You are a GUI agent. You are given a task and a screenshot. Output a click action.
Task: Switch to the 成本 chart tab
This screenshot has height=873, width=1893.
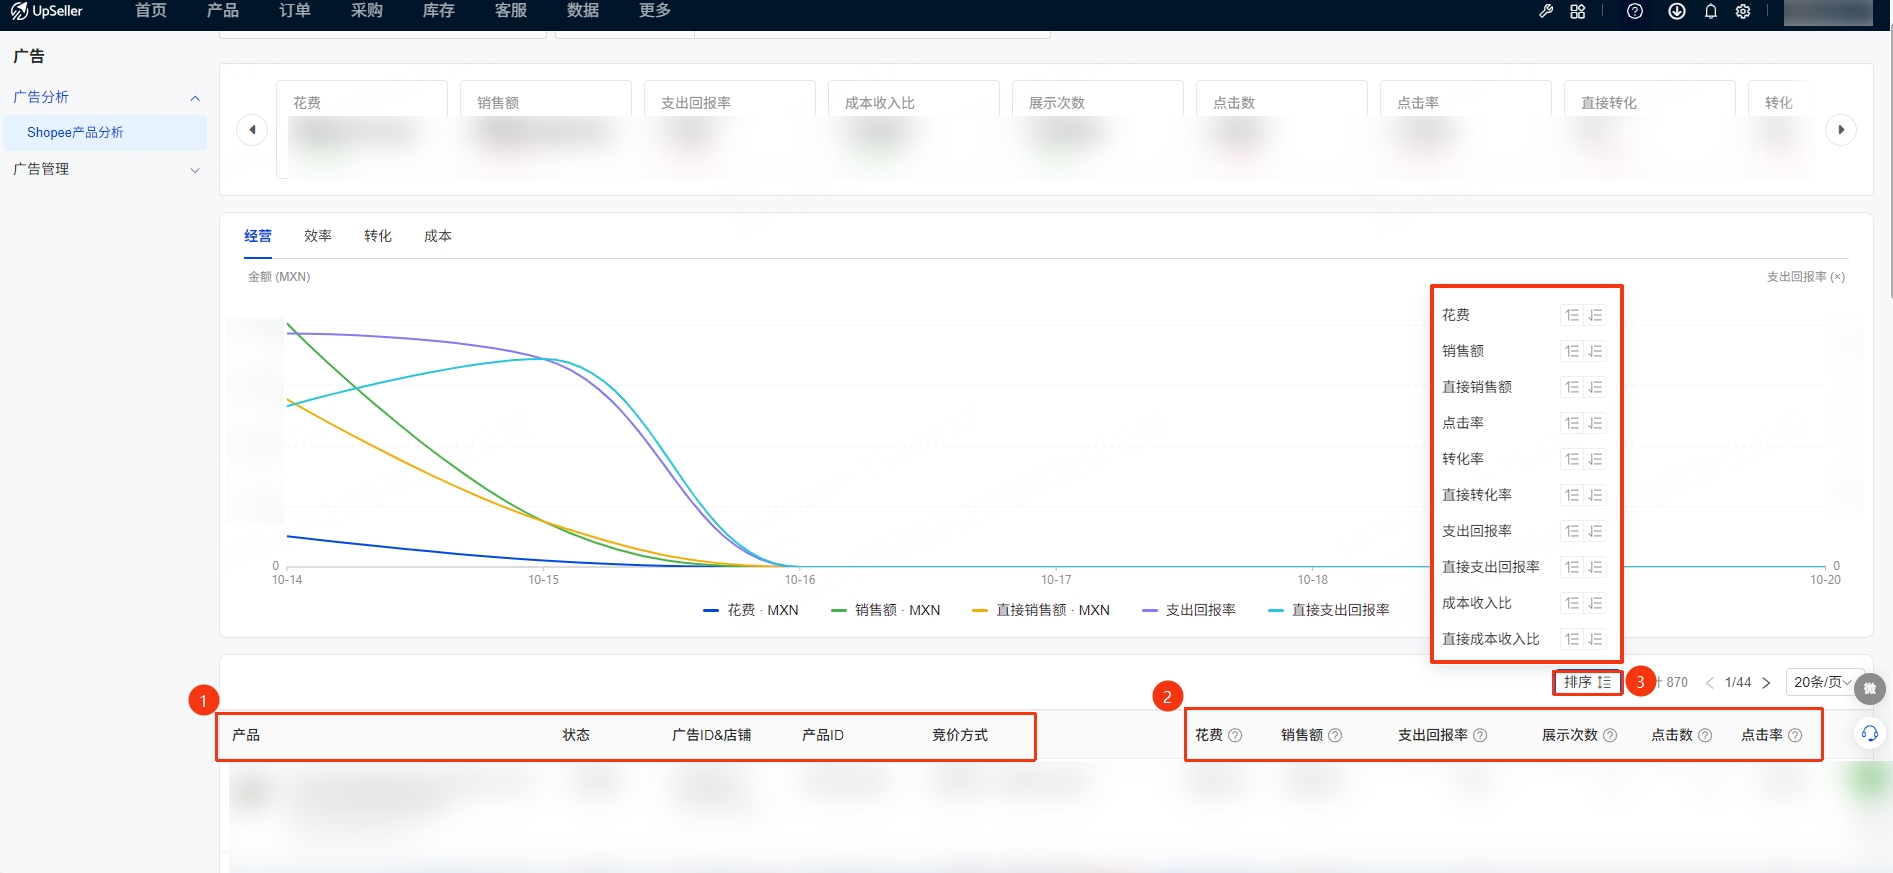[438, 236]
